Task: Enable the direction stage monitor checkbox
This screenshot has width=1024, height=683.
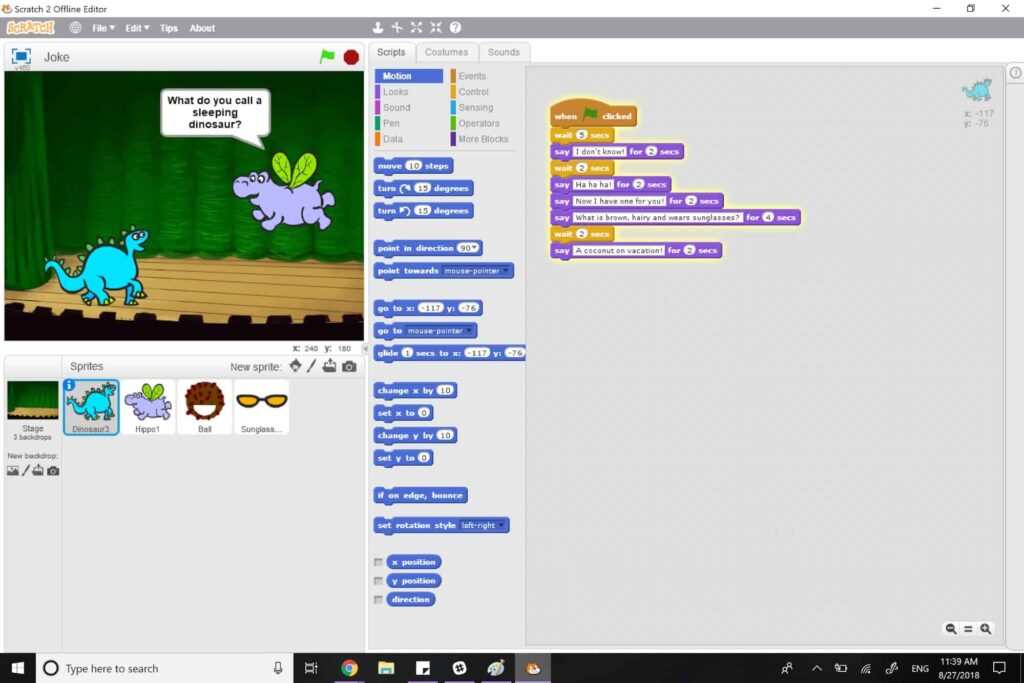Action: click(378, 599)
